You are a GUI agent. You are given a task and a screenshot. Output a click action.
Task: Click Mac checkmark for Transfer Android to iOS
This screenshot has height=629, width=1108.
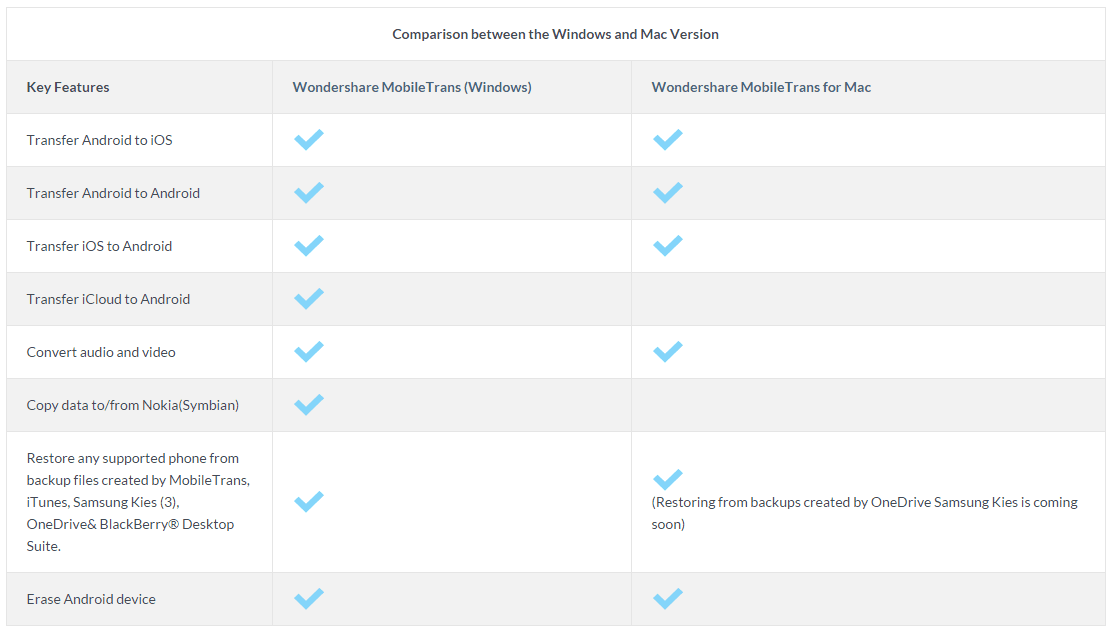click(x=667, y=140)
